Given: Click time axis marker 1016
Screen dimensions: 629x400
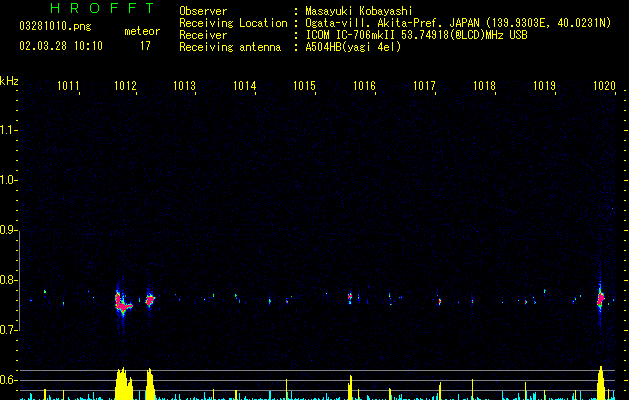Looking at the screenshot, I should [x=364, y=86].
